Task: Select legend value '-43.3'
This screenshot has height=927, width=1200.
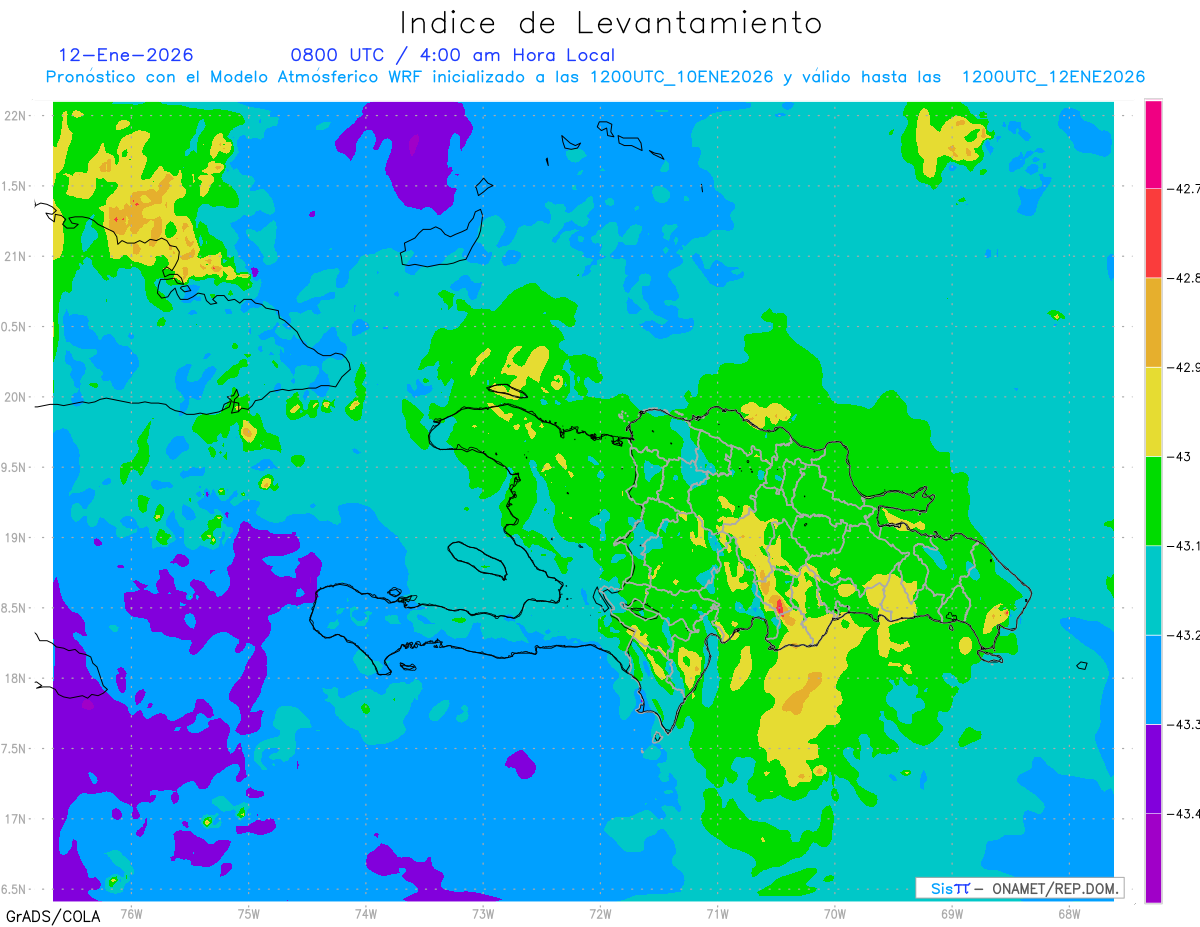Action: click(1182, 724)
